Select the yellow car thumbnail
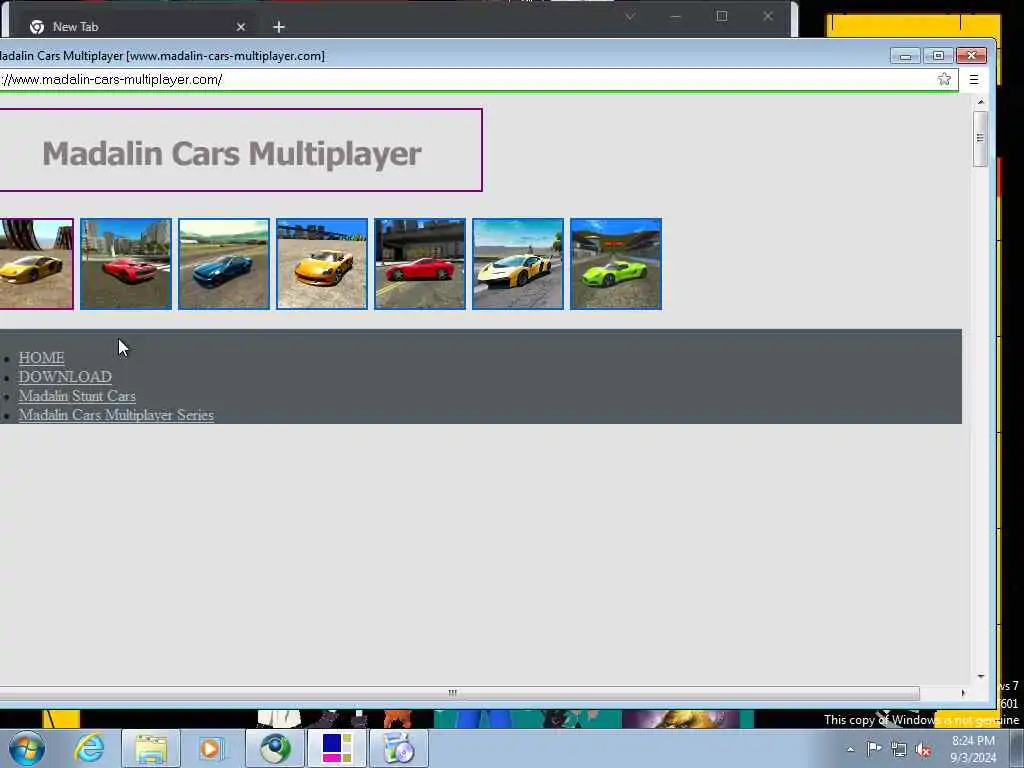 click(x=37, y=264)
